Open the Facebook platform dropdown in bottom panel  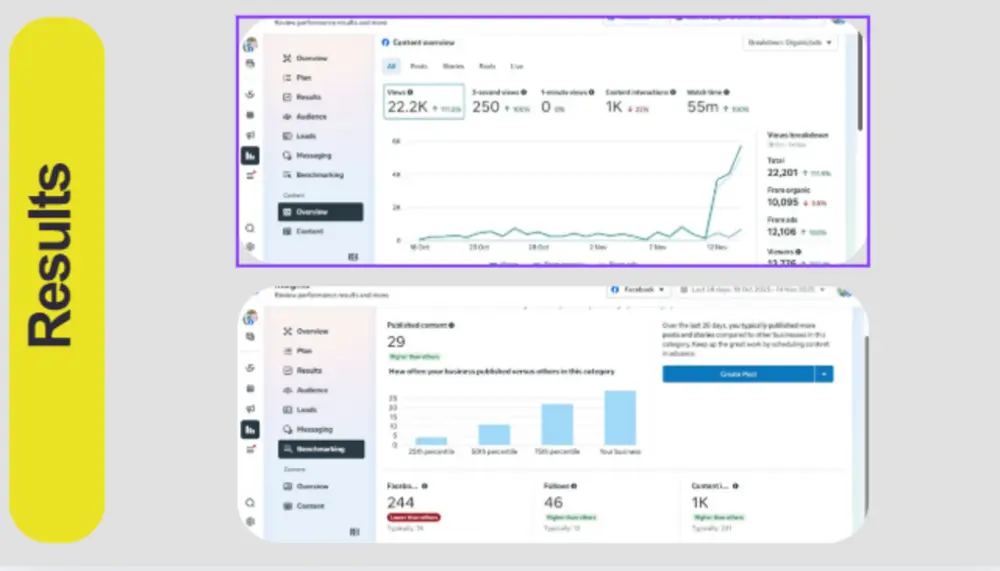638,290
